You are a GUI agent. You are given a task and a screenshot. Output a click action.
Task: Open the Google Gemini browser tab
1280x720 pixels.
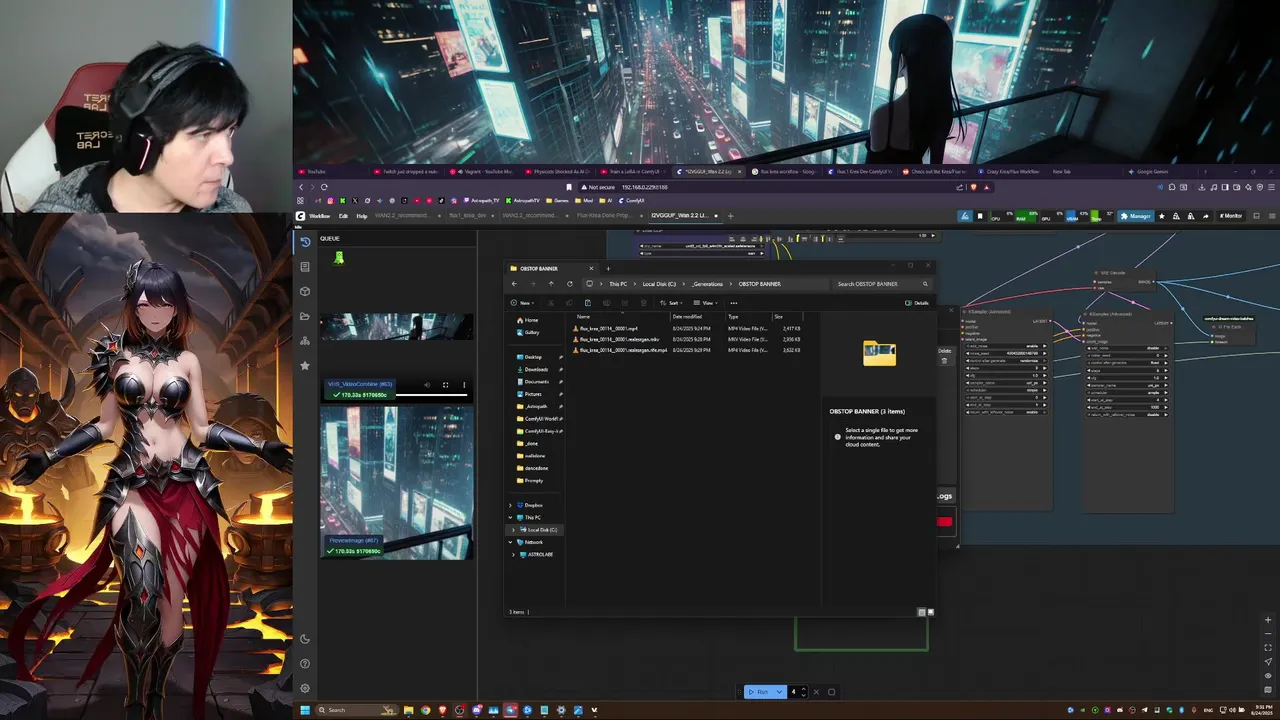tap(1147, 172)
